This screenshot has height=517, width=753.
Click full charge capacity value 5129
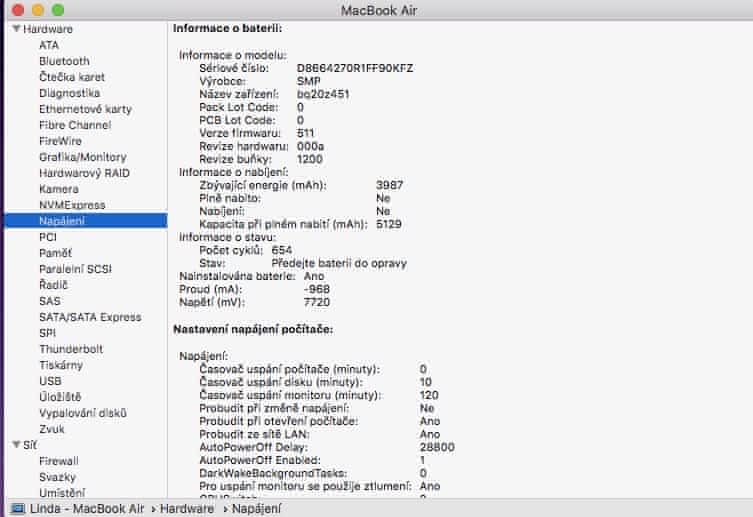pos(389,224)
